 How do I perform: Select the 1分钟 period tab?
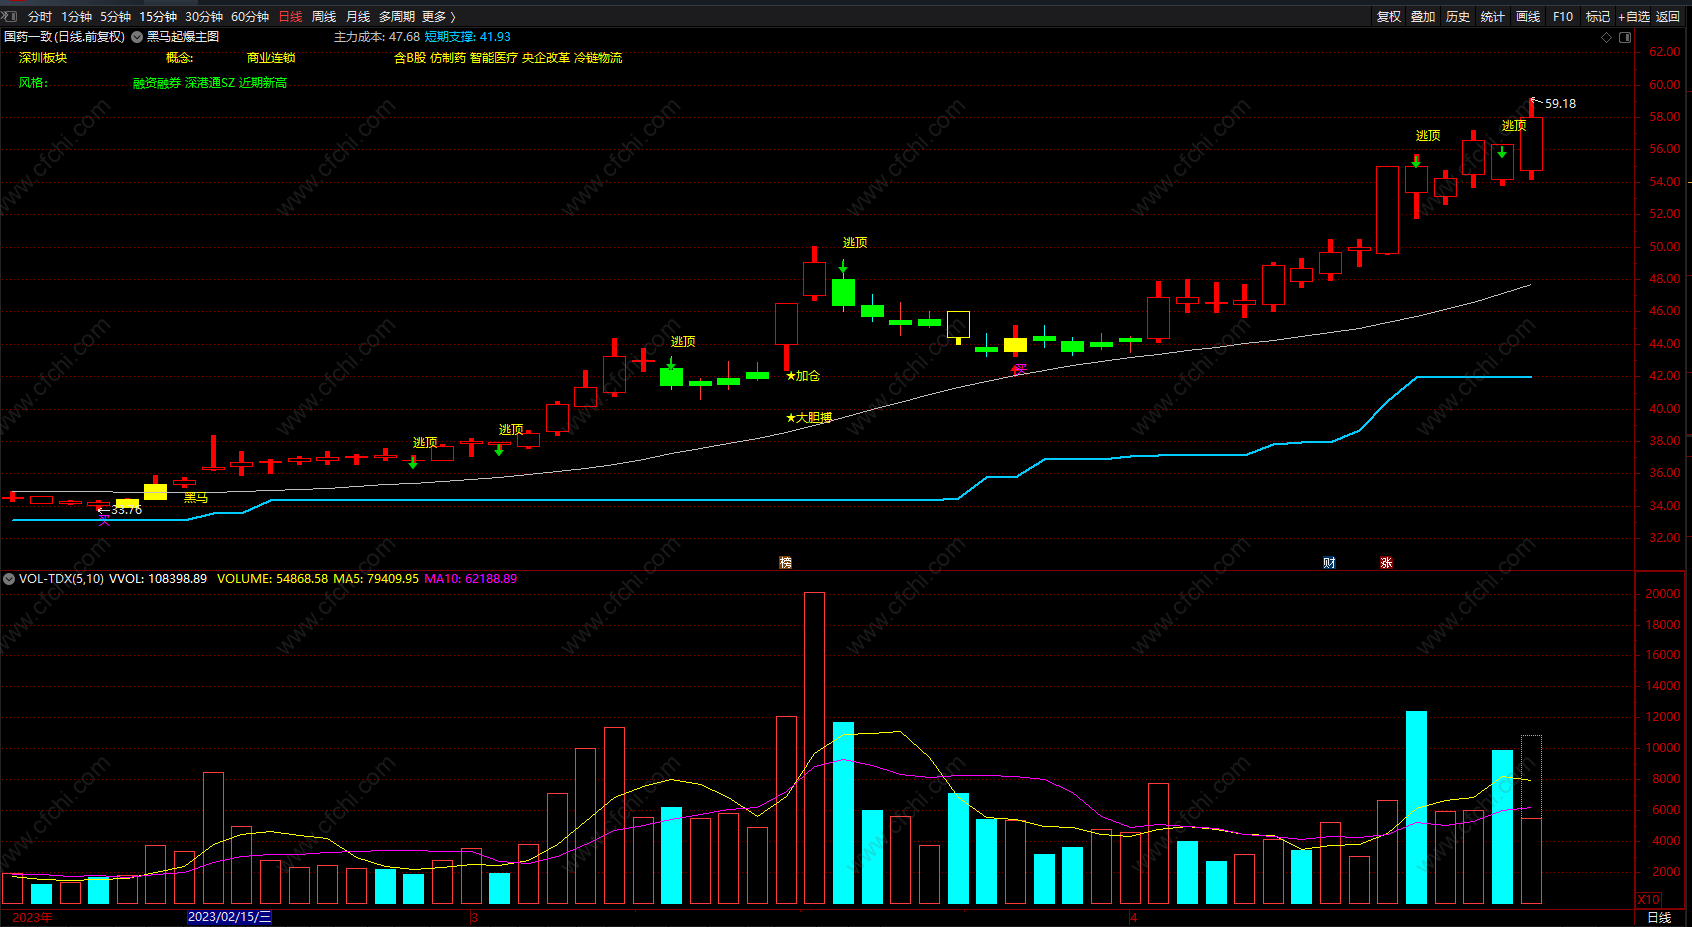pyautogui.click(x=76, y=16)
